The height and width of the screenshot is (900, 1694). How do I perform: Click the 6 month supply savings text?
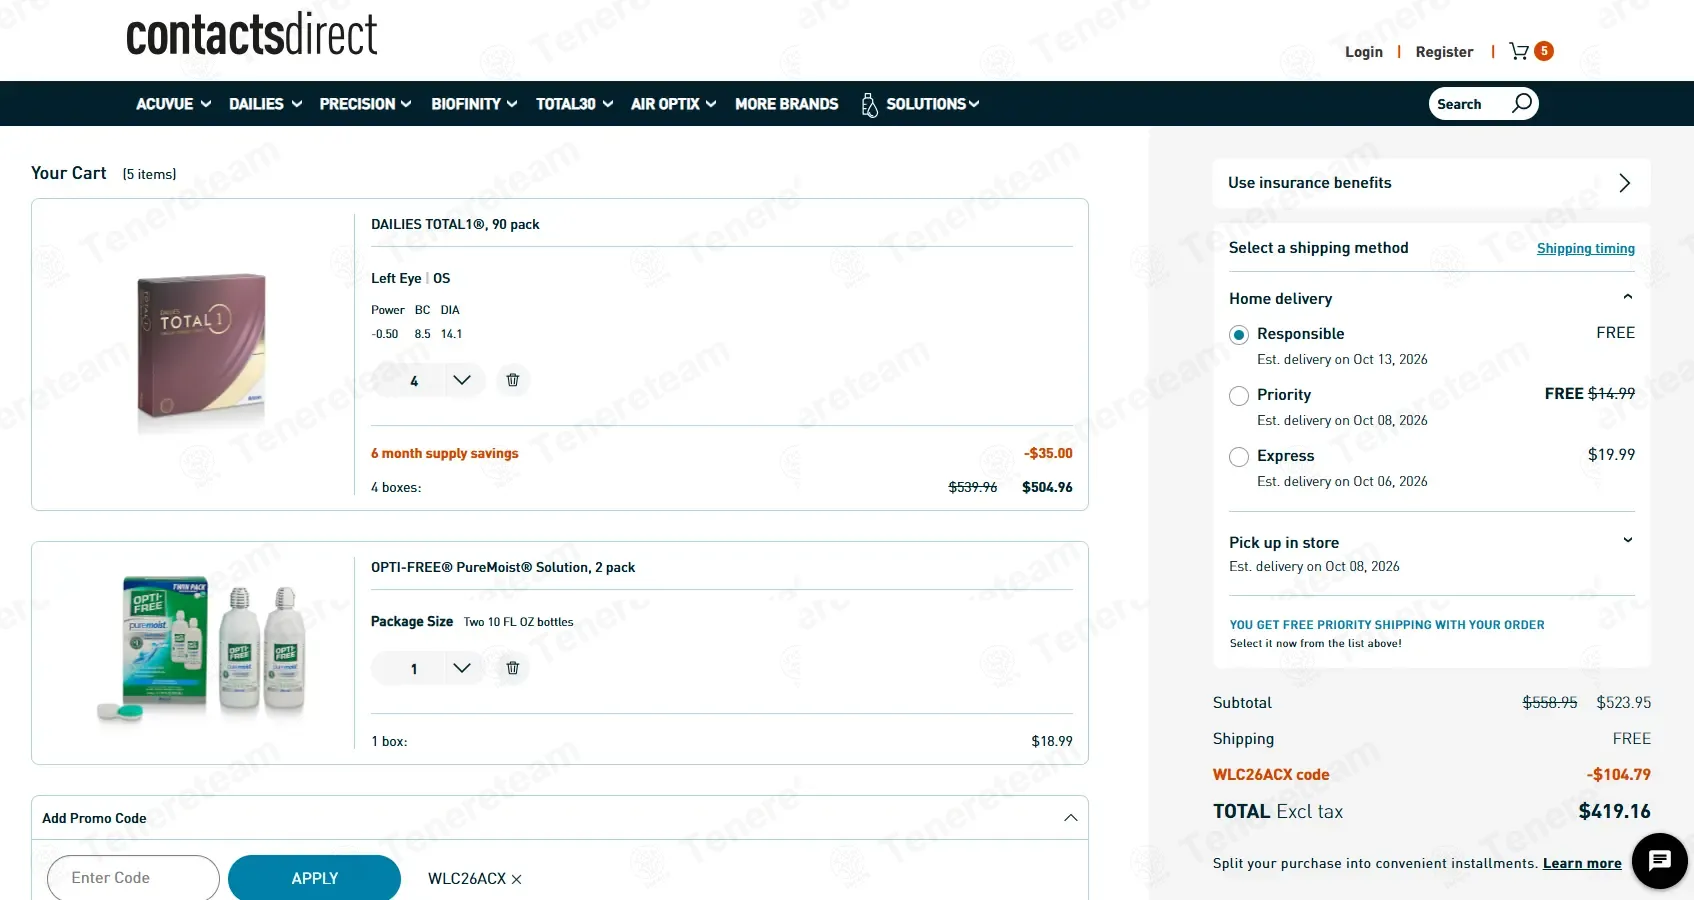click(445, 453)
